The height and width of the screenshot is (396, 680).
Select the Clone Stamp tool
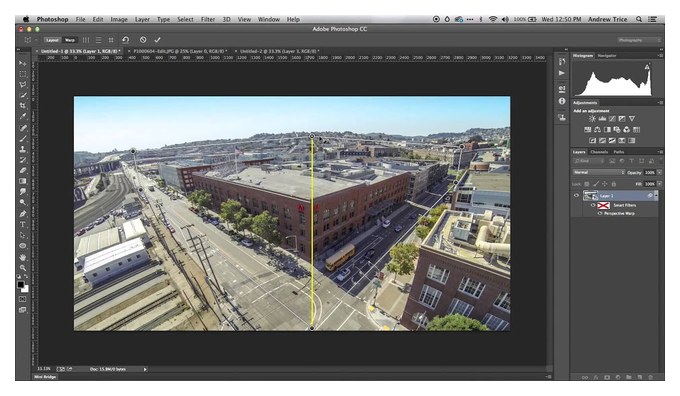coord(23,149)
